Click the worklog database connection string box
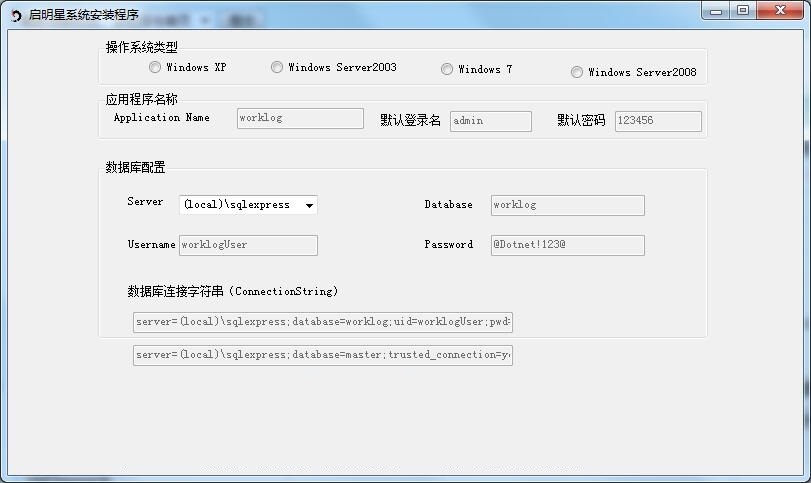 pyautogui.click(x=323, y=322)
